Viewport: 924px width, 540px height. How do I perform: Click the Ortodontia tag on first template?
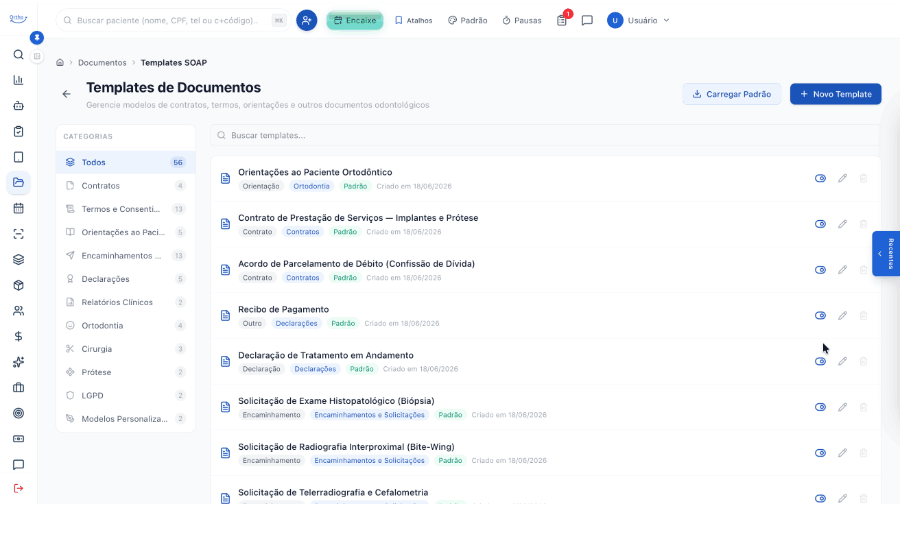click(x=311, y=186)
